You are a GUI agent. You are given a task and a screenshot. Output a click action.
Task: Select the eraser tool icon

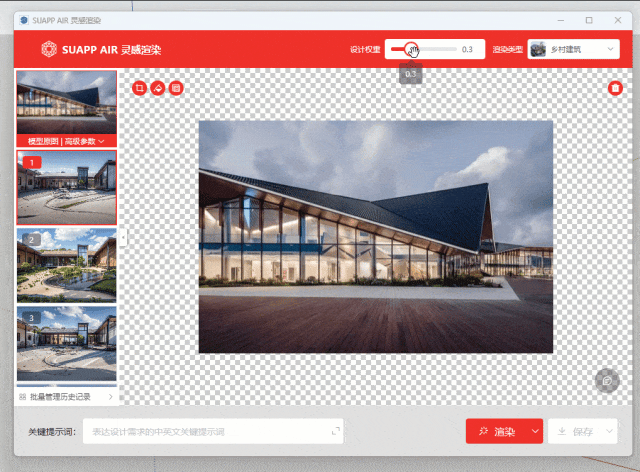(x=158, y=88)
